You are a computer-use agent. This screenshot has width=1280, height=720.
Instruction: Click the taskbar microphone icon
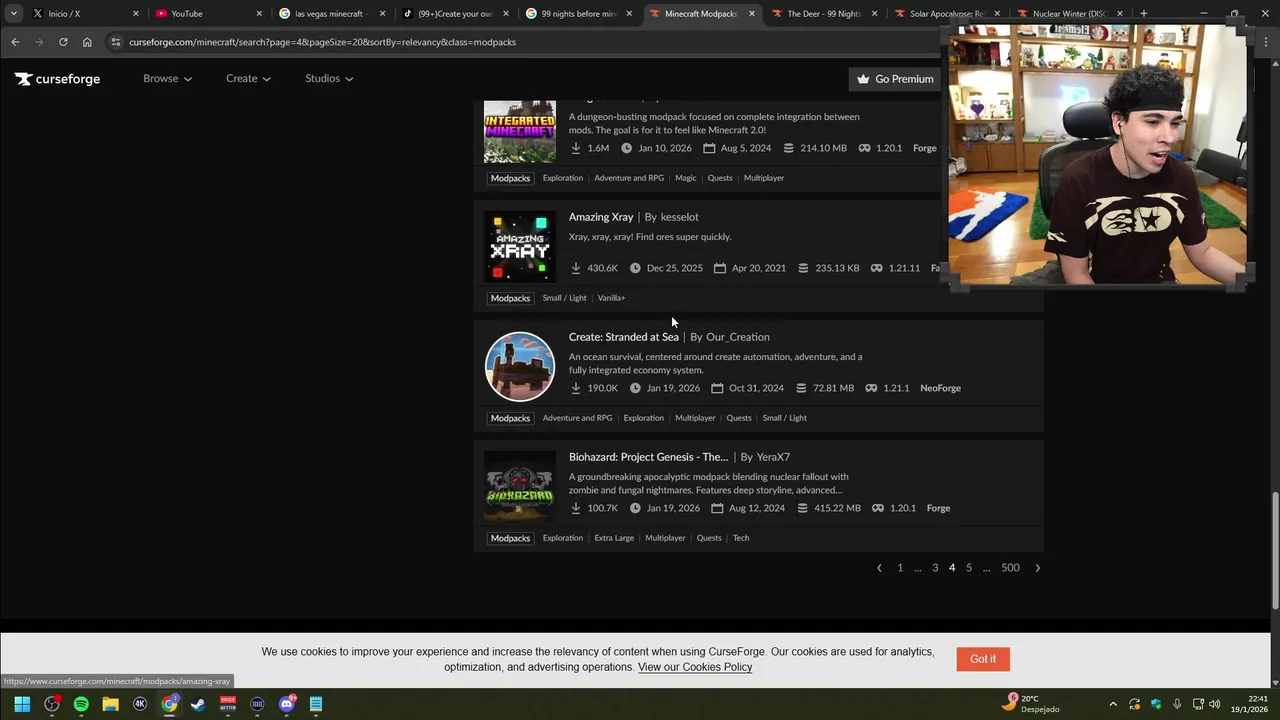click(1177, 704)
